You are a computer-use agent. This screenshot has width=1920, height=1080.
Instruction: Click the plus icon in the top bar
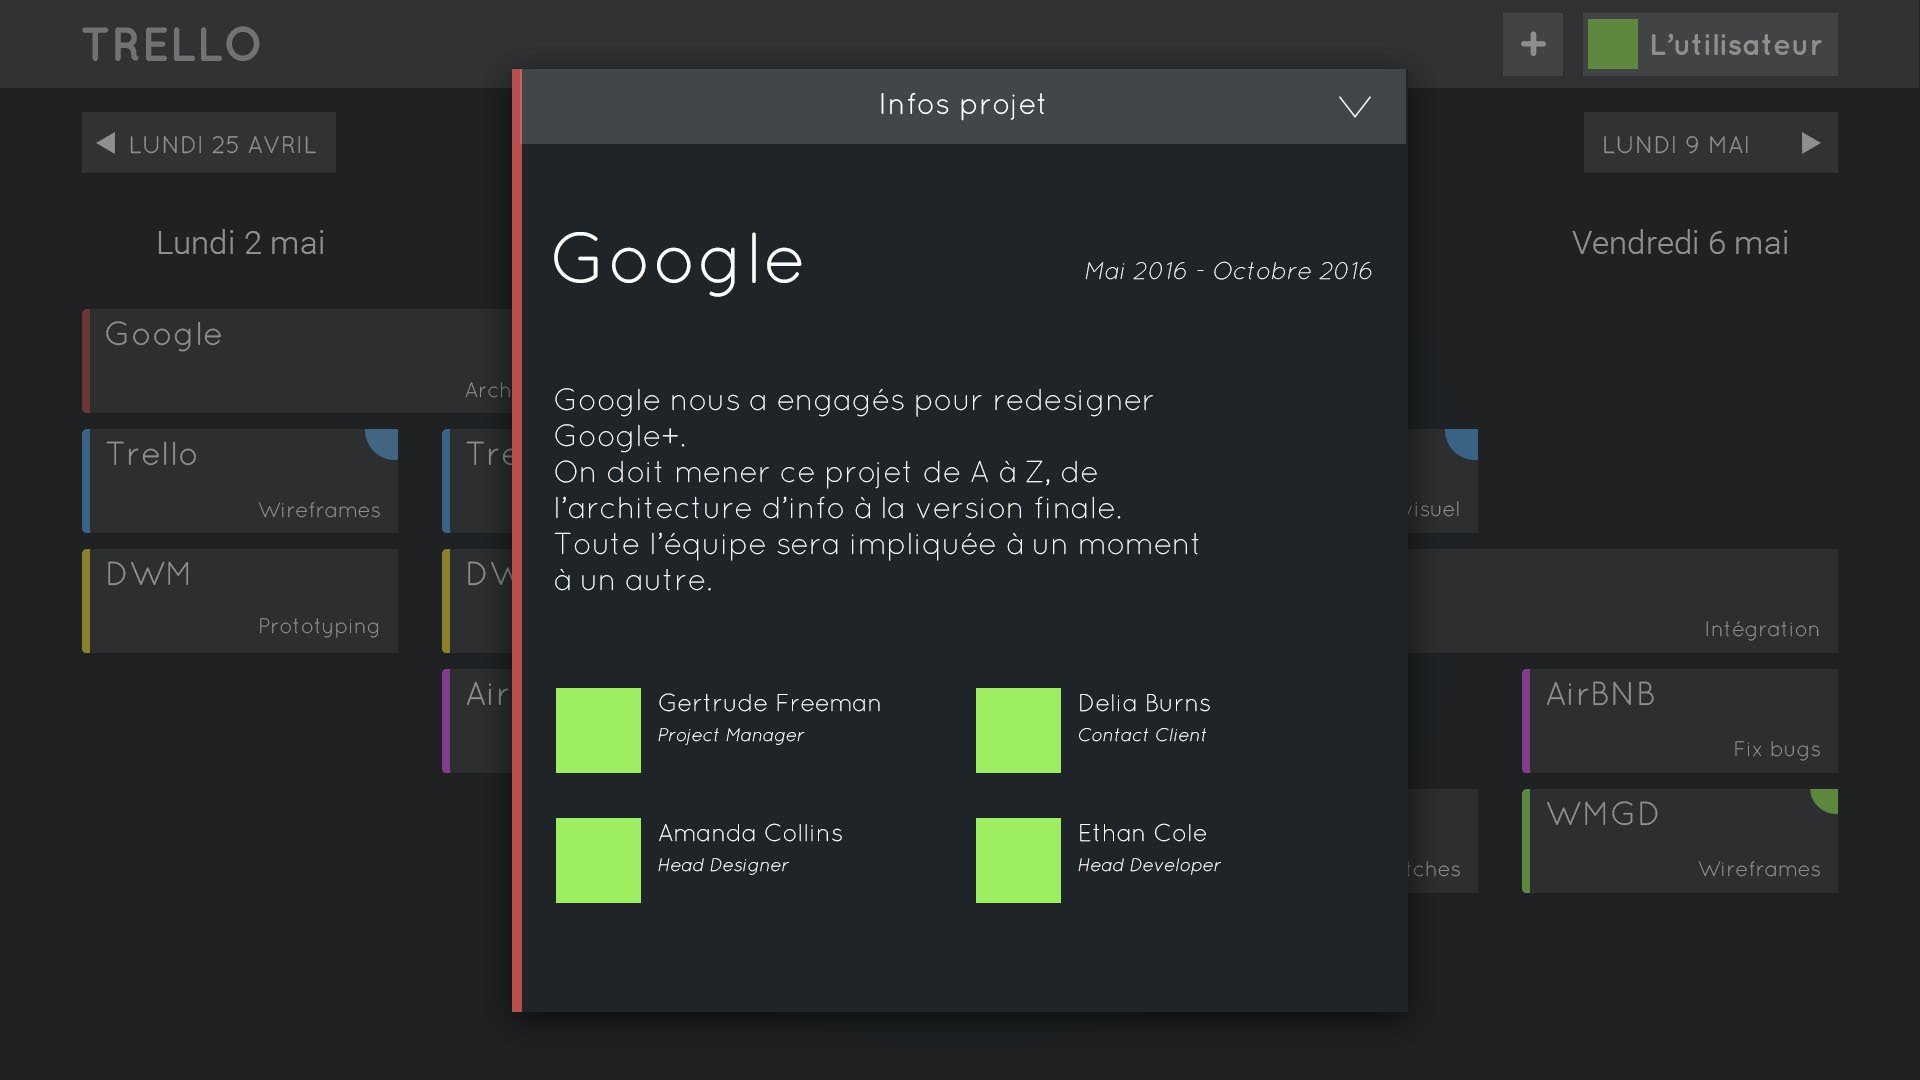coord(1532,43)
